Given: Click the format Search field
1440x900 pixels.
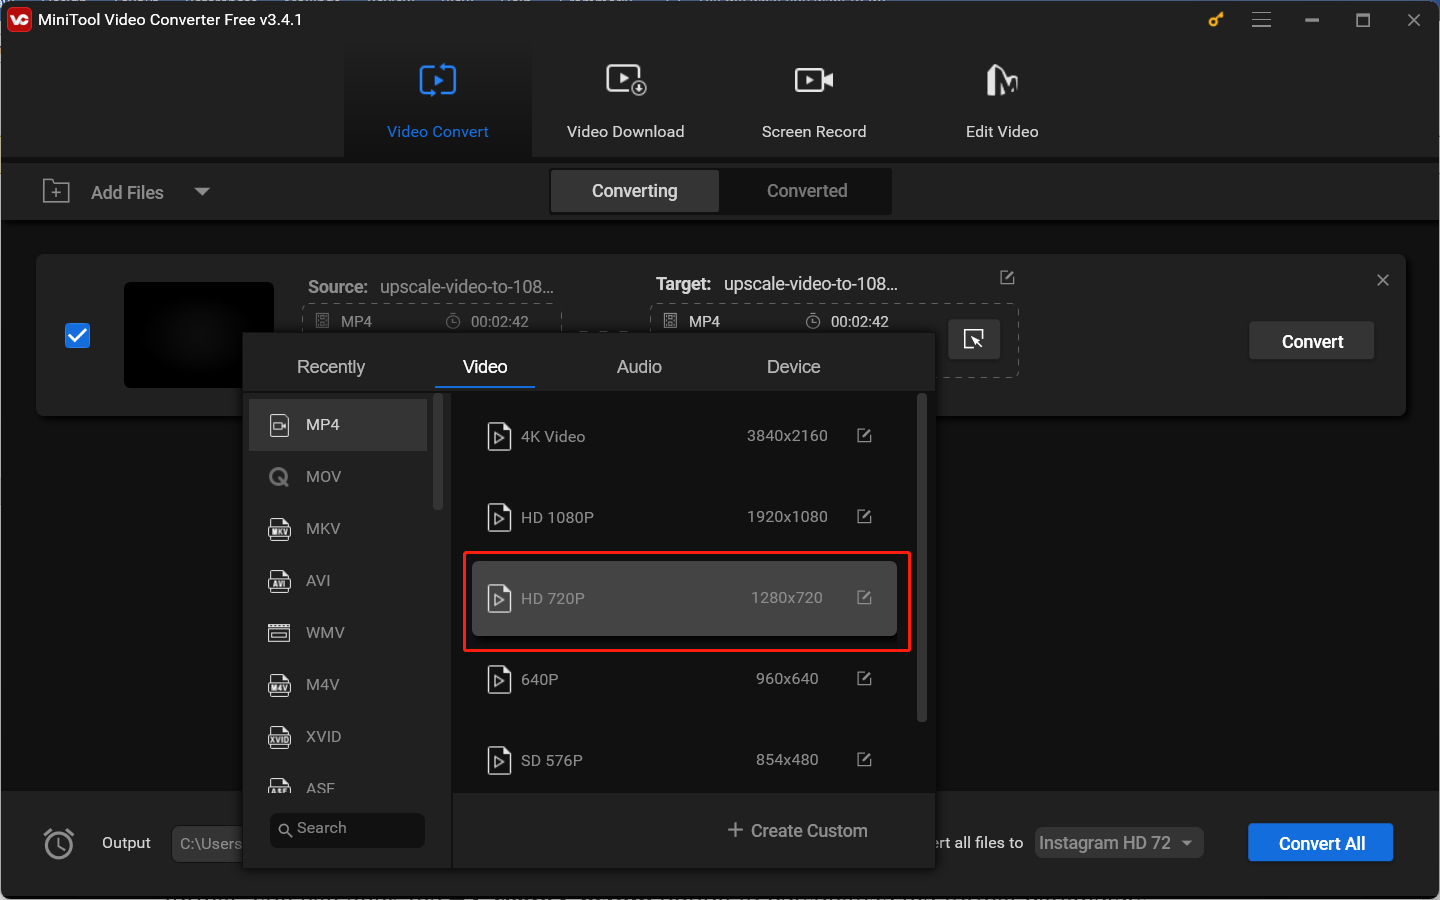Looking at the screenshot, I should [347, 829].
